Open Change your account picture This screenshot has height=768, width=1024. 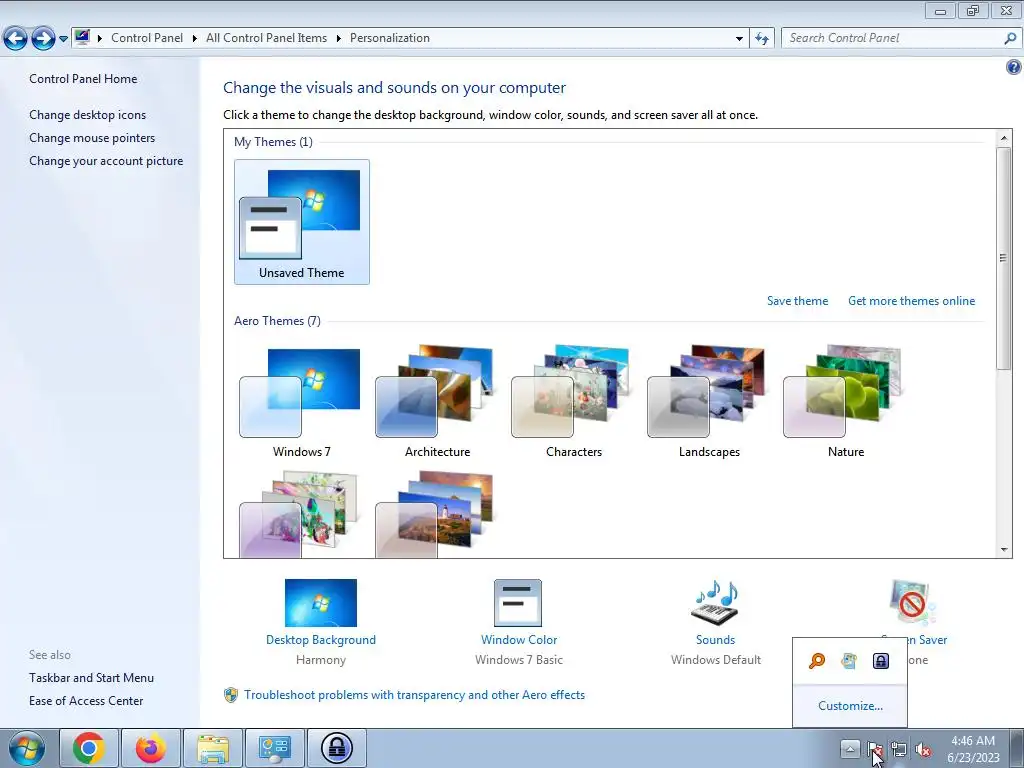pos(106,161)
